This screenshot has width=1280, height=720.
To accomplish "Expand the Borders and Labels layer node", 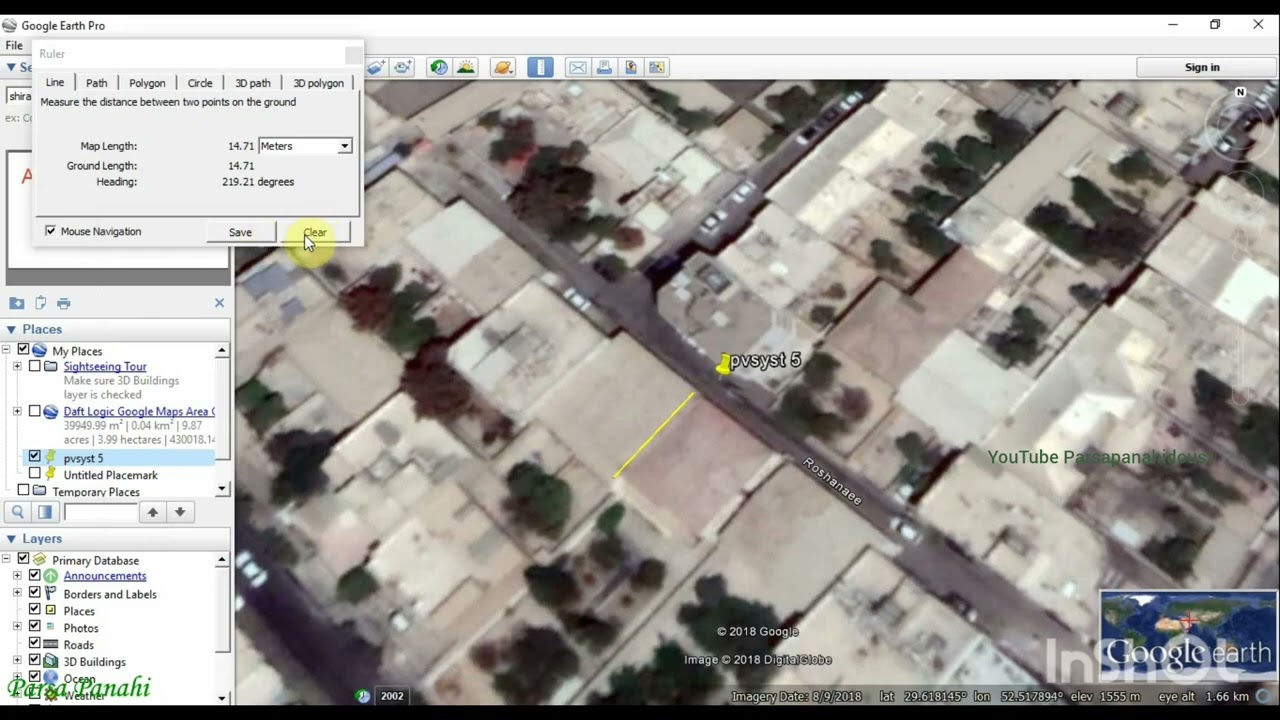I will click(x=17, y=593).
